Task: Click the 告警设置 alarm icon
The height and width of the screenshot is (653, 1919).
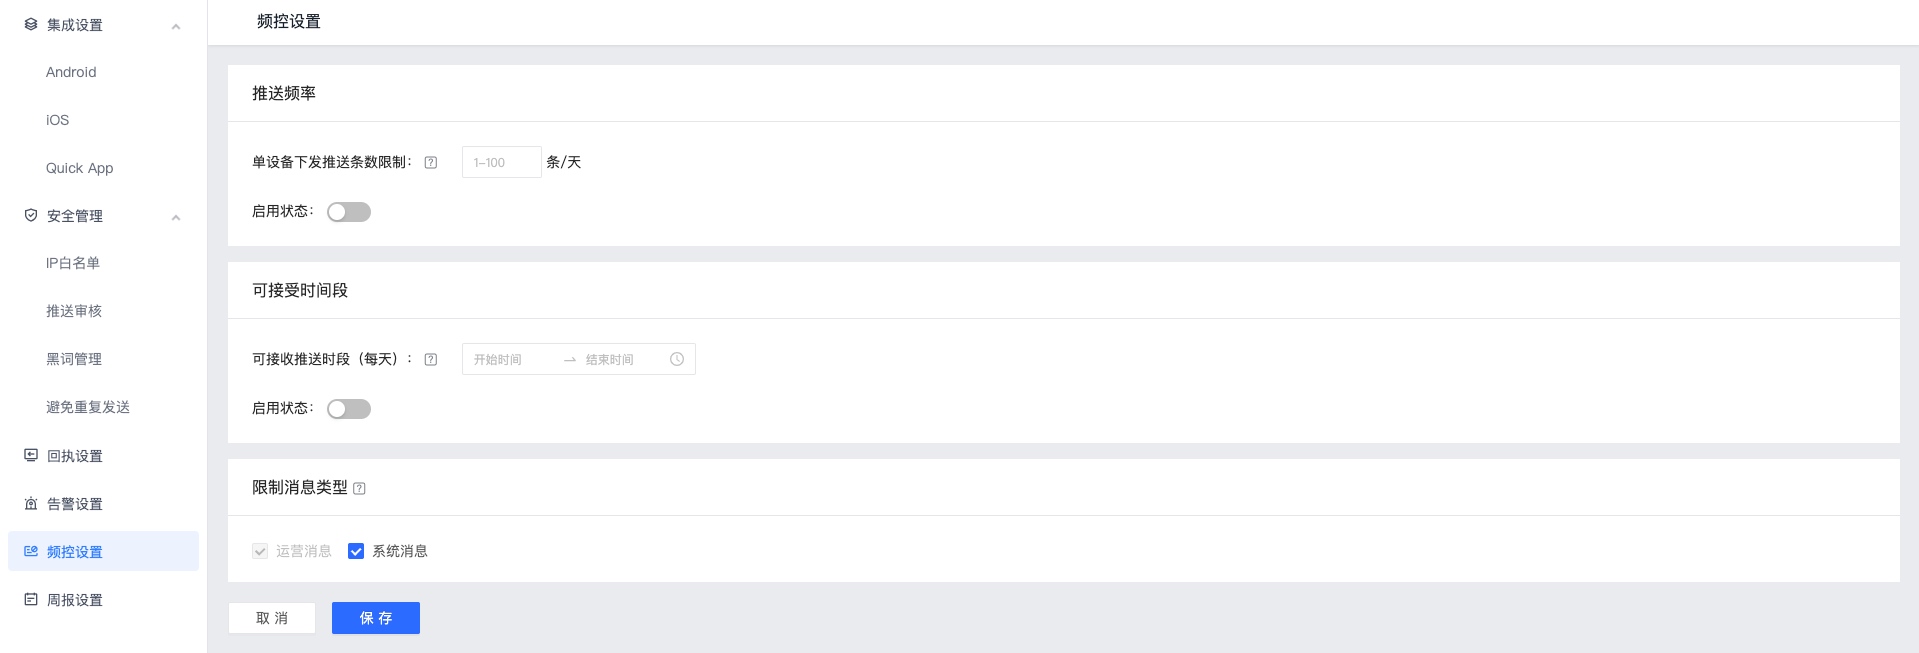Action: coord(31,503)
